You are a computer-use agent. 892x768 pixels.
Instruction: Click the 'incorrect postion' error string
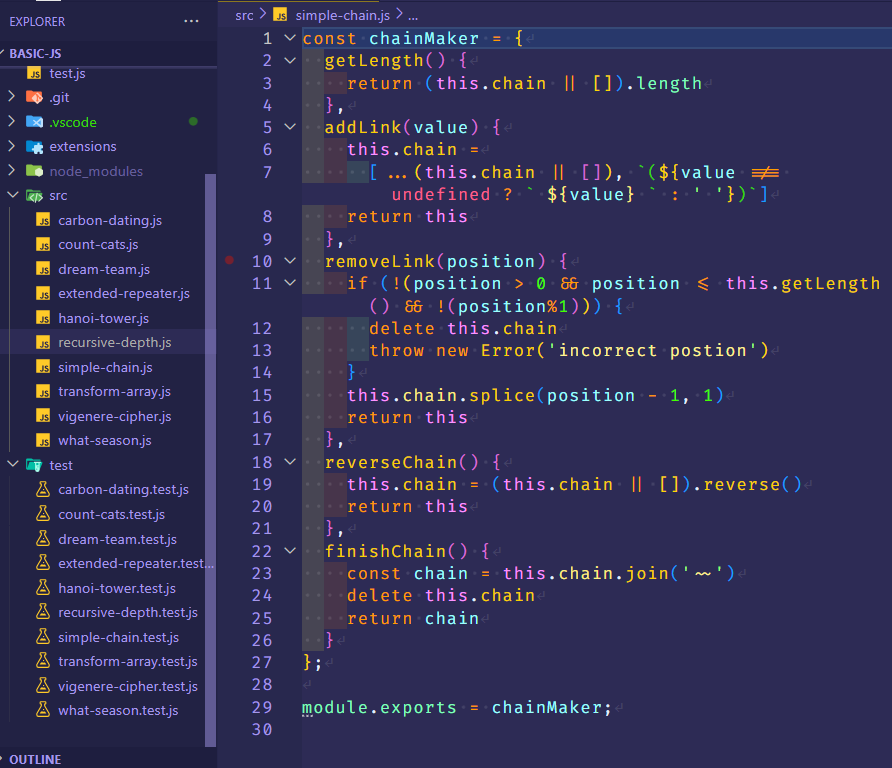click(653, 350)
